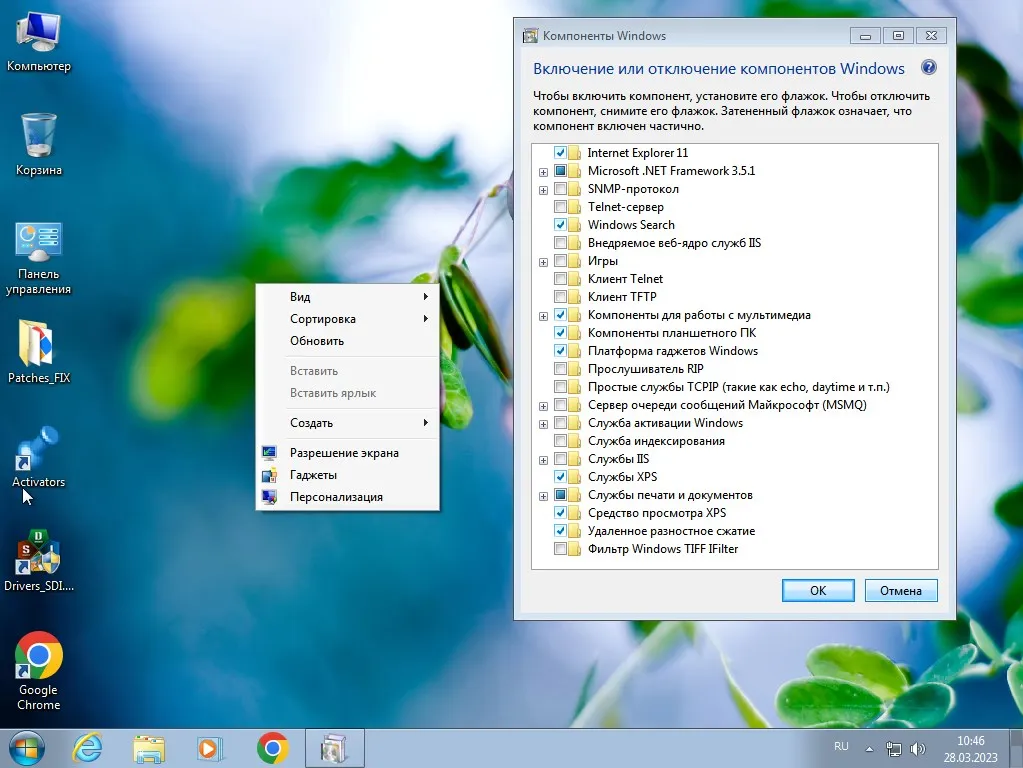Select Внедряемое веб-ядро служб IIS row
The image size is (1023, 768).
tap(674, 243)
